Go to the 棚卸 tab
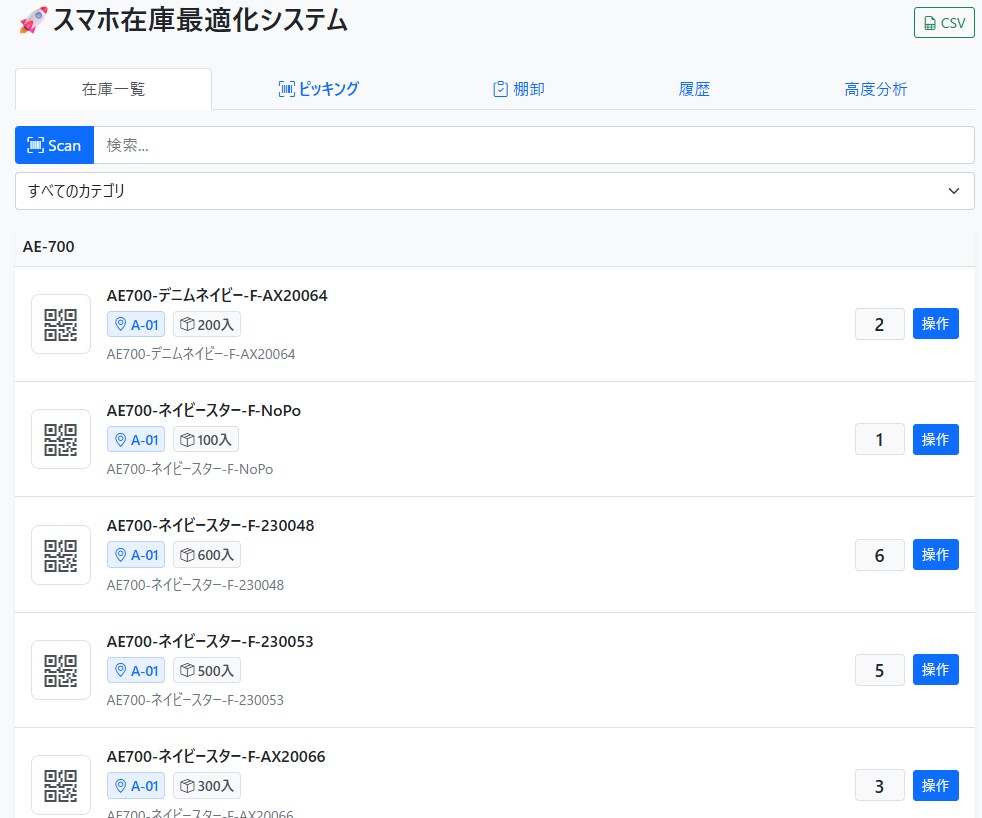The image size is (982, 818). coord(519,89)
